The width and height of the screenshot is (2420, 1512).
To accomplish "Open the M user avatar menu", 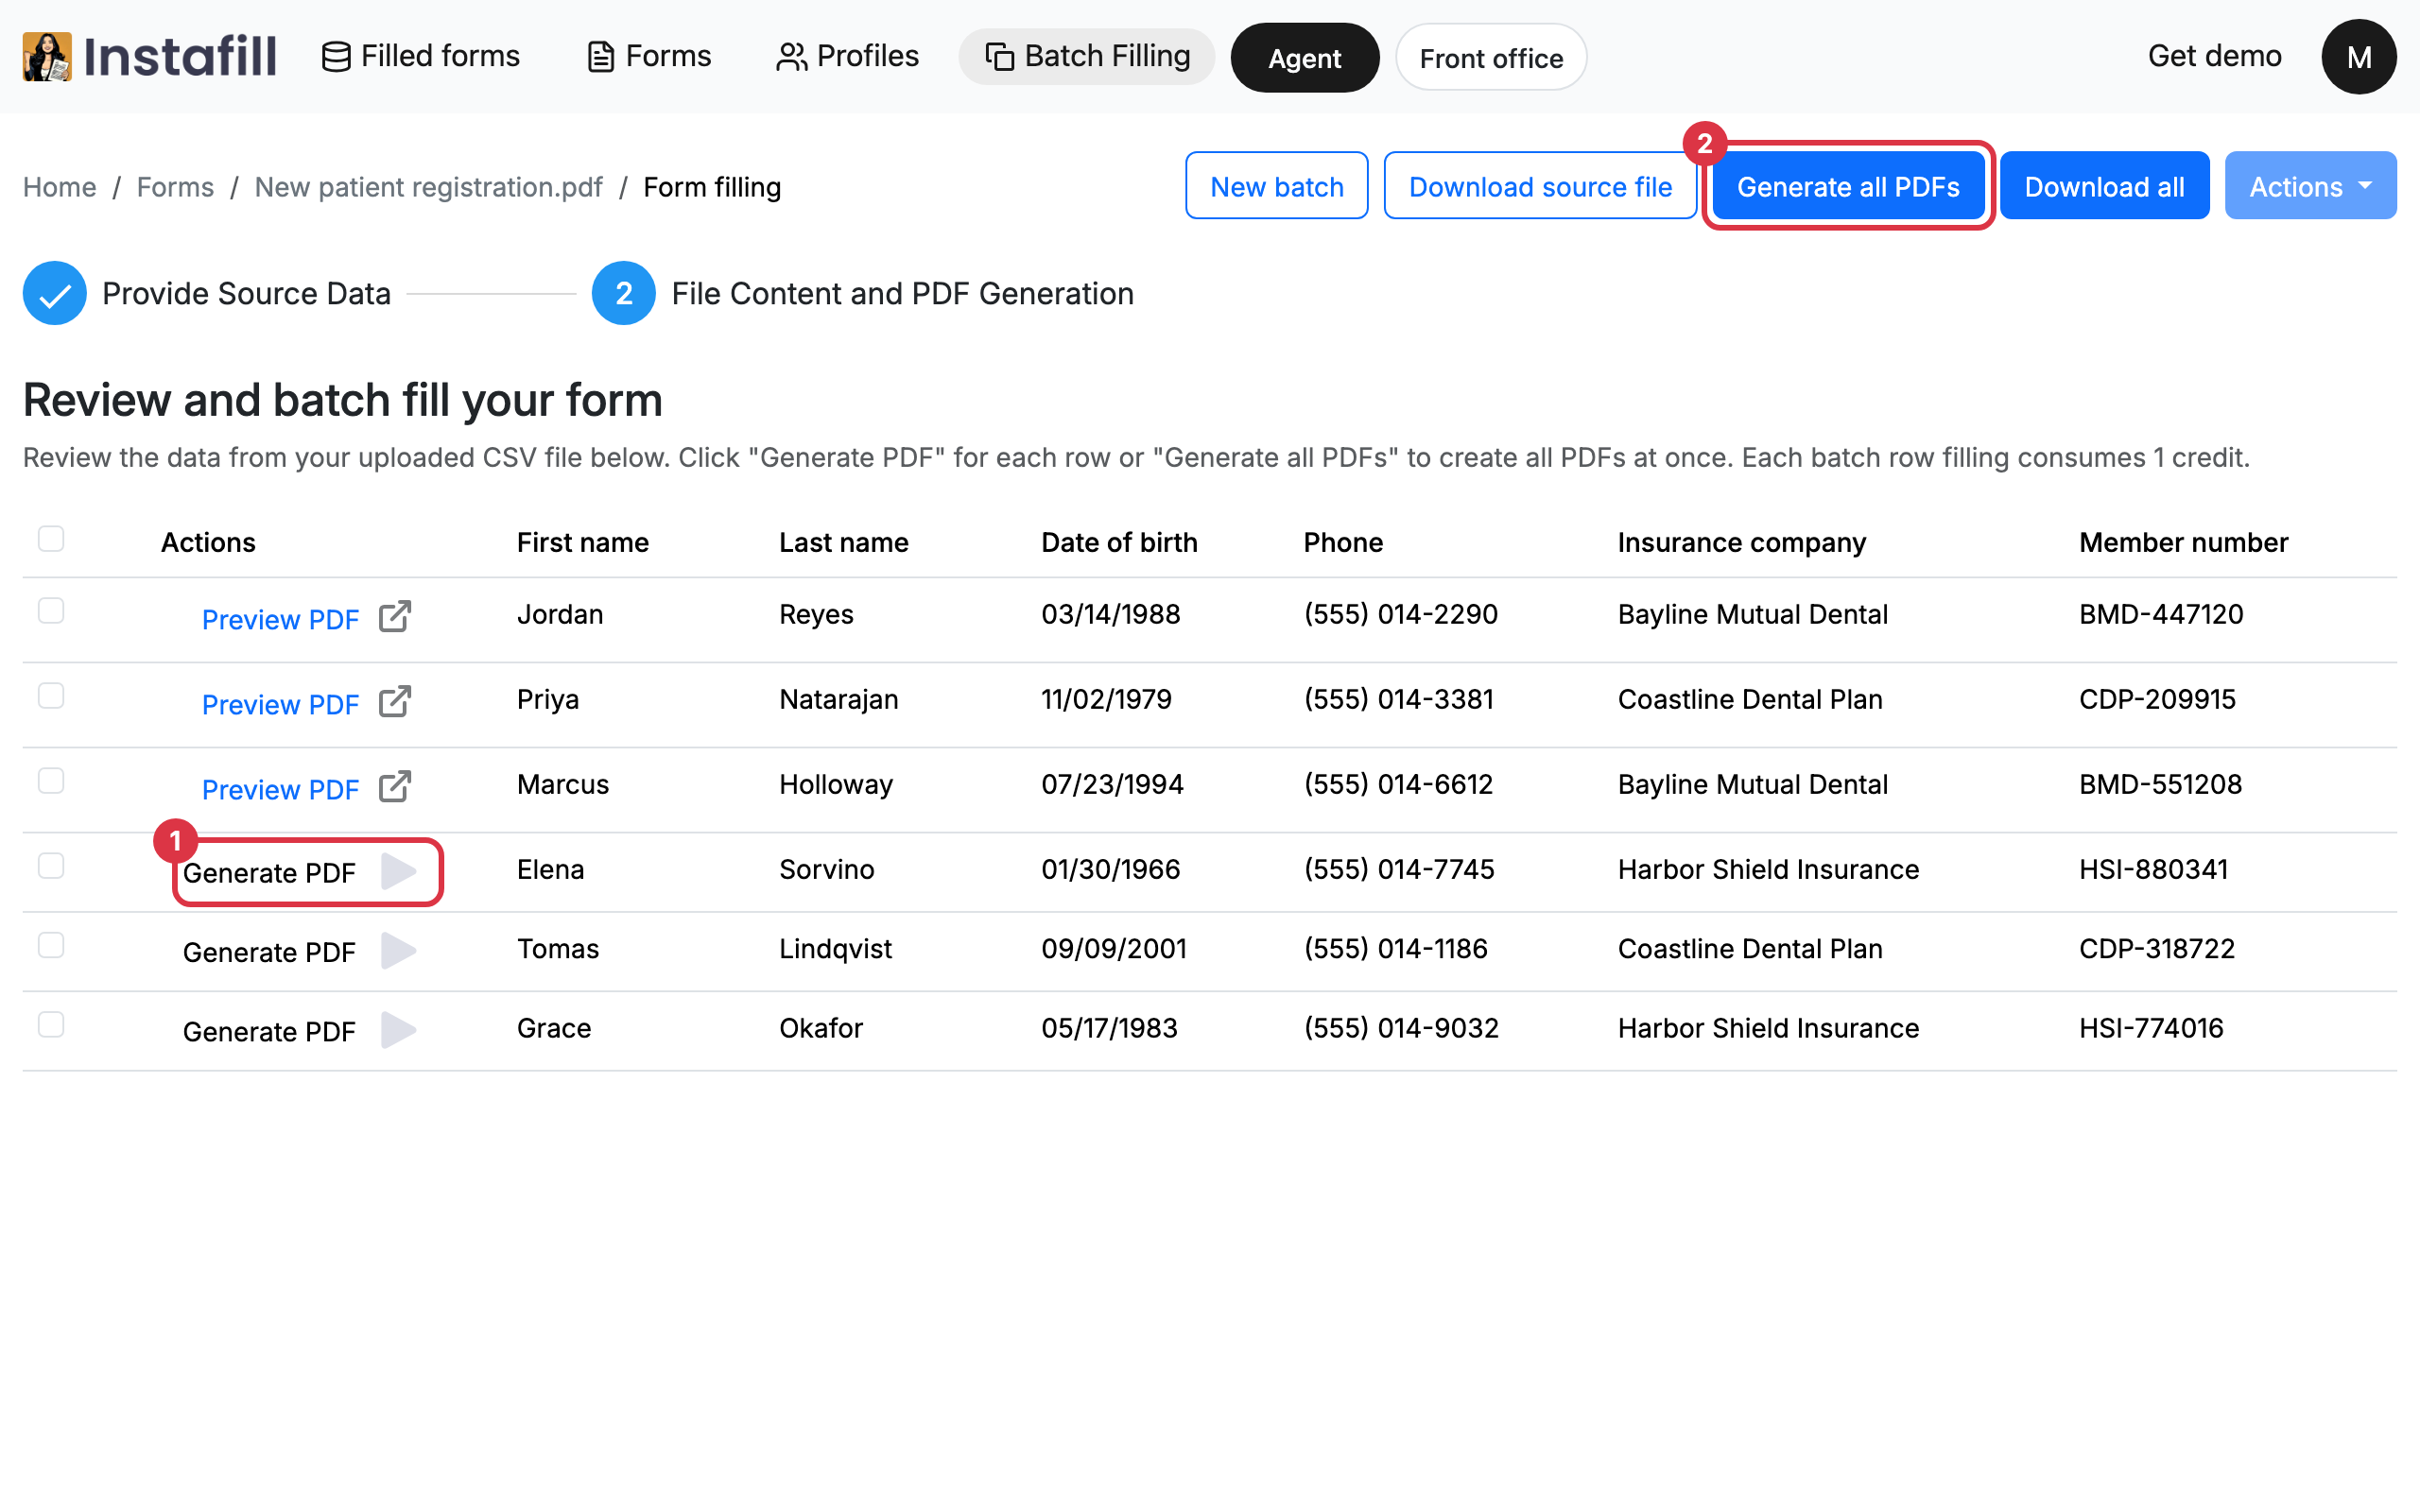I will [2358, 57].
